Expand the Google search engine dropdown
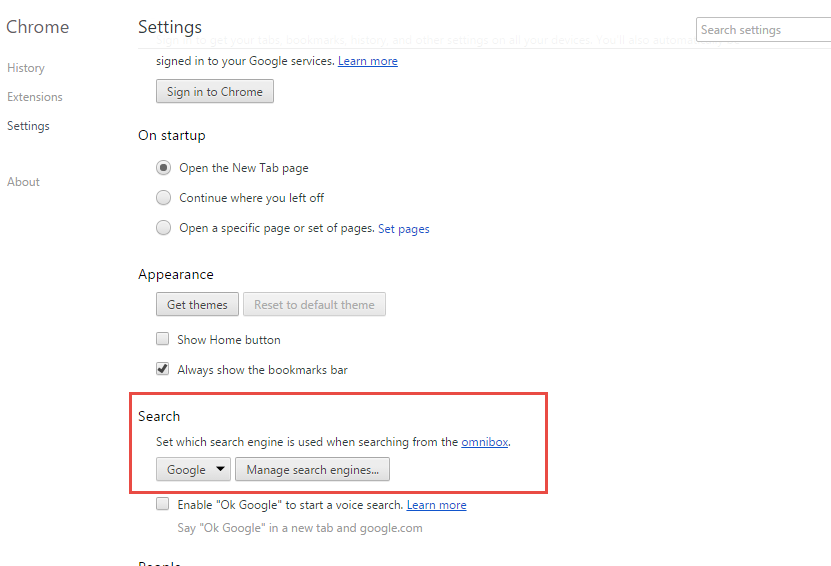This screenshot has height=566, width=831. (x=193, y=470)
